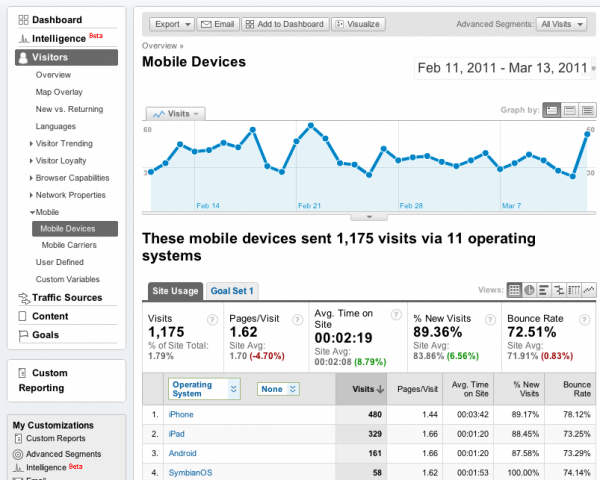Open the iPad operating system link

(176, 434)
